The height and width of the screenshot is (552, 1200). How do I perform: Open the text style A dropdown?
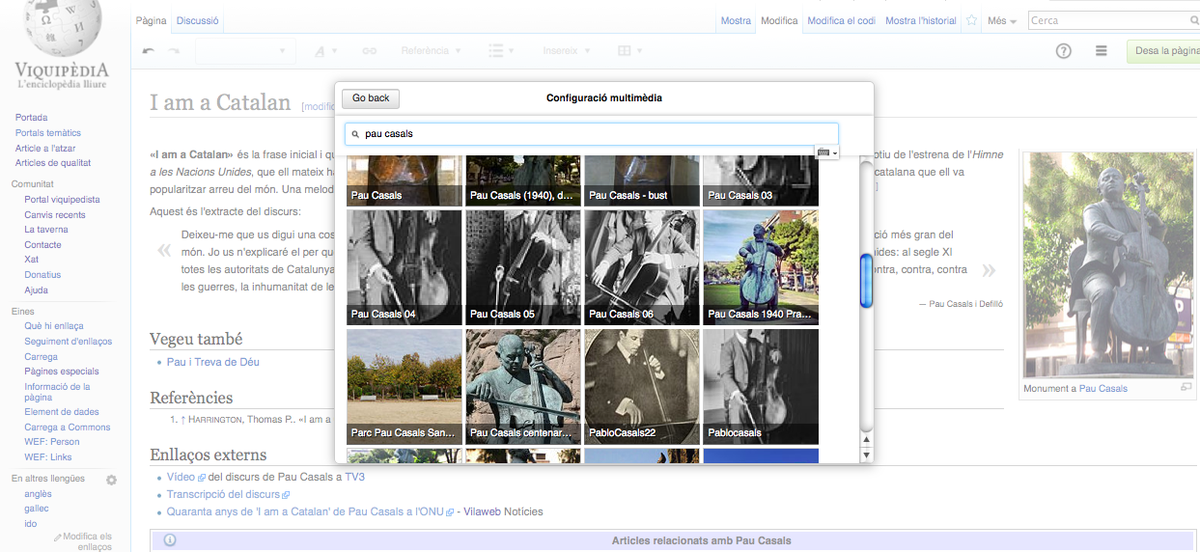coord(326,51)
